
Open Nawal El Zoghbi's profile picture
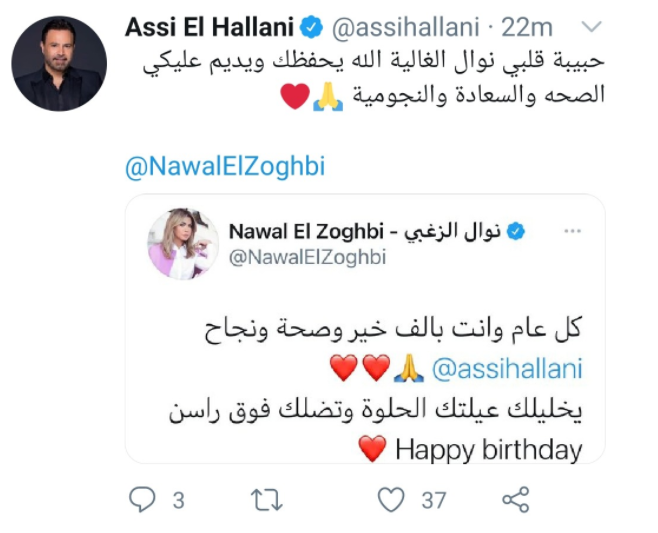tap(183, 244)
